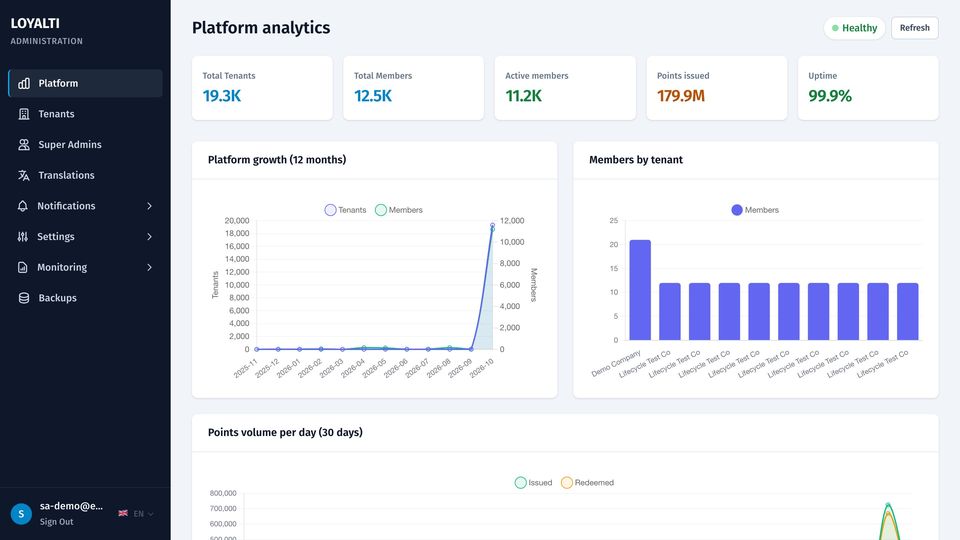Screen dimensions: 960x540
Task: Click the Members by tenant title
Action: coord(636,160)
